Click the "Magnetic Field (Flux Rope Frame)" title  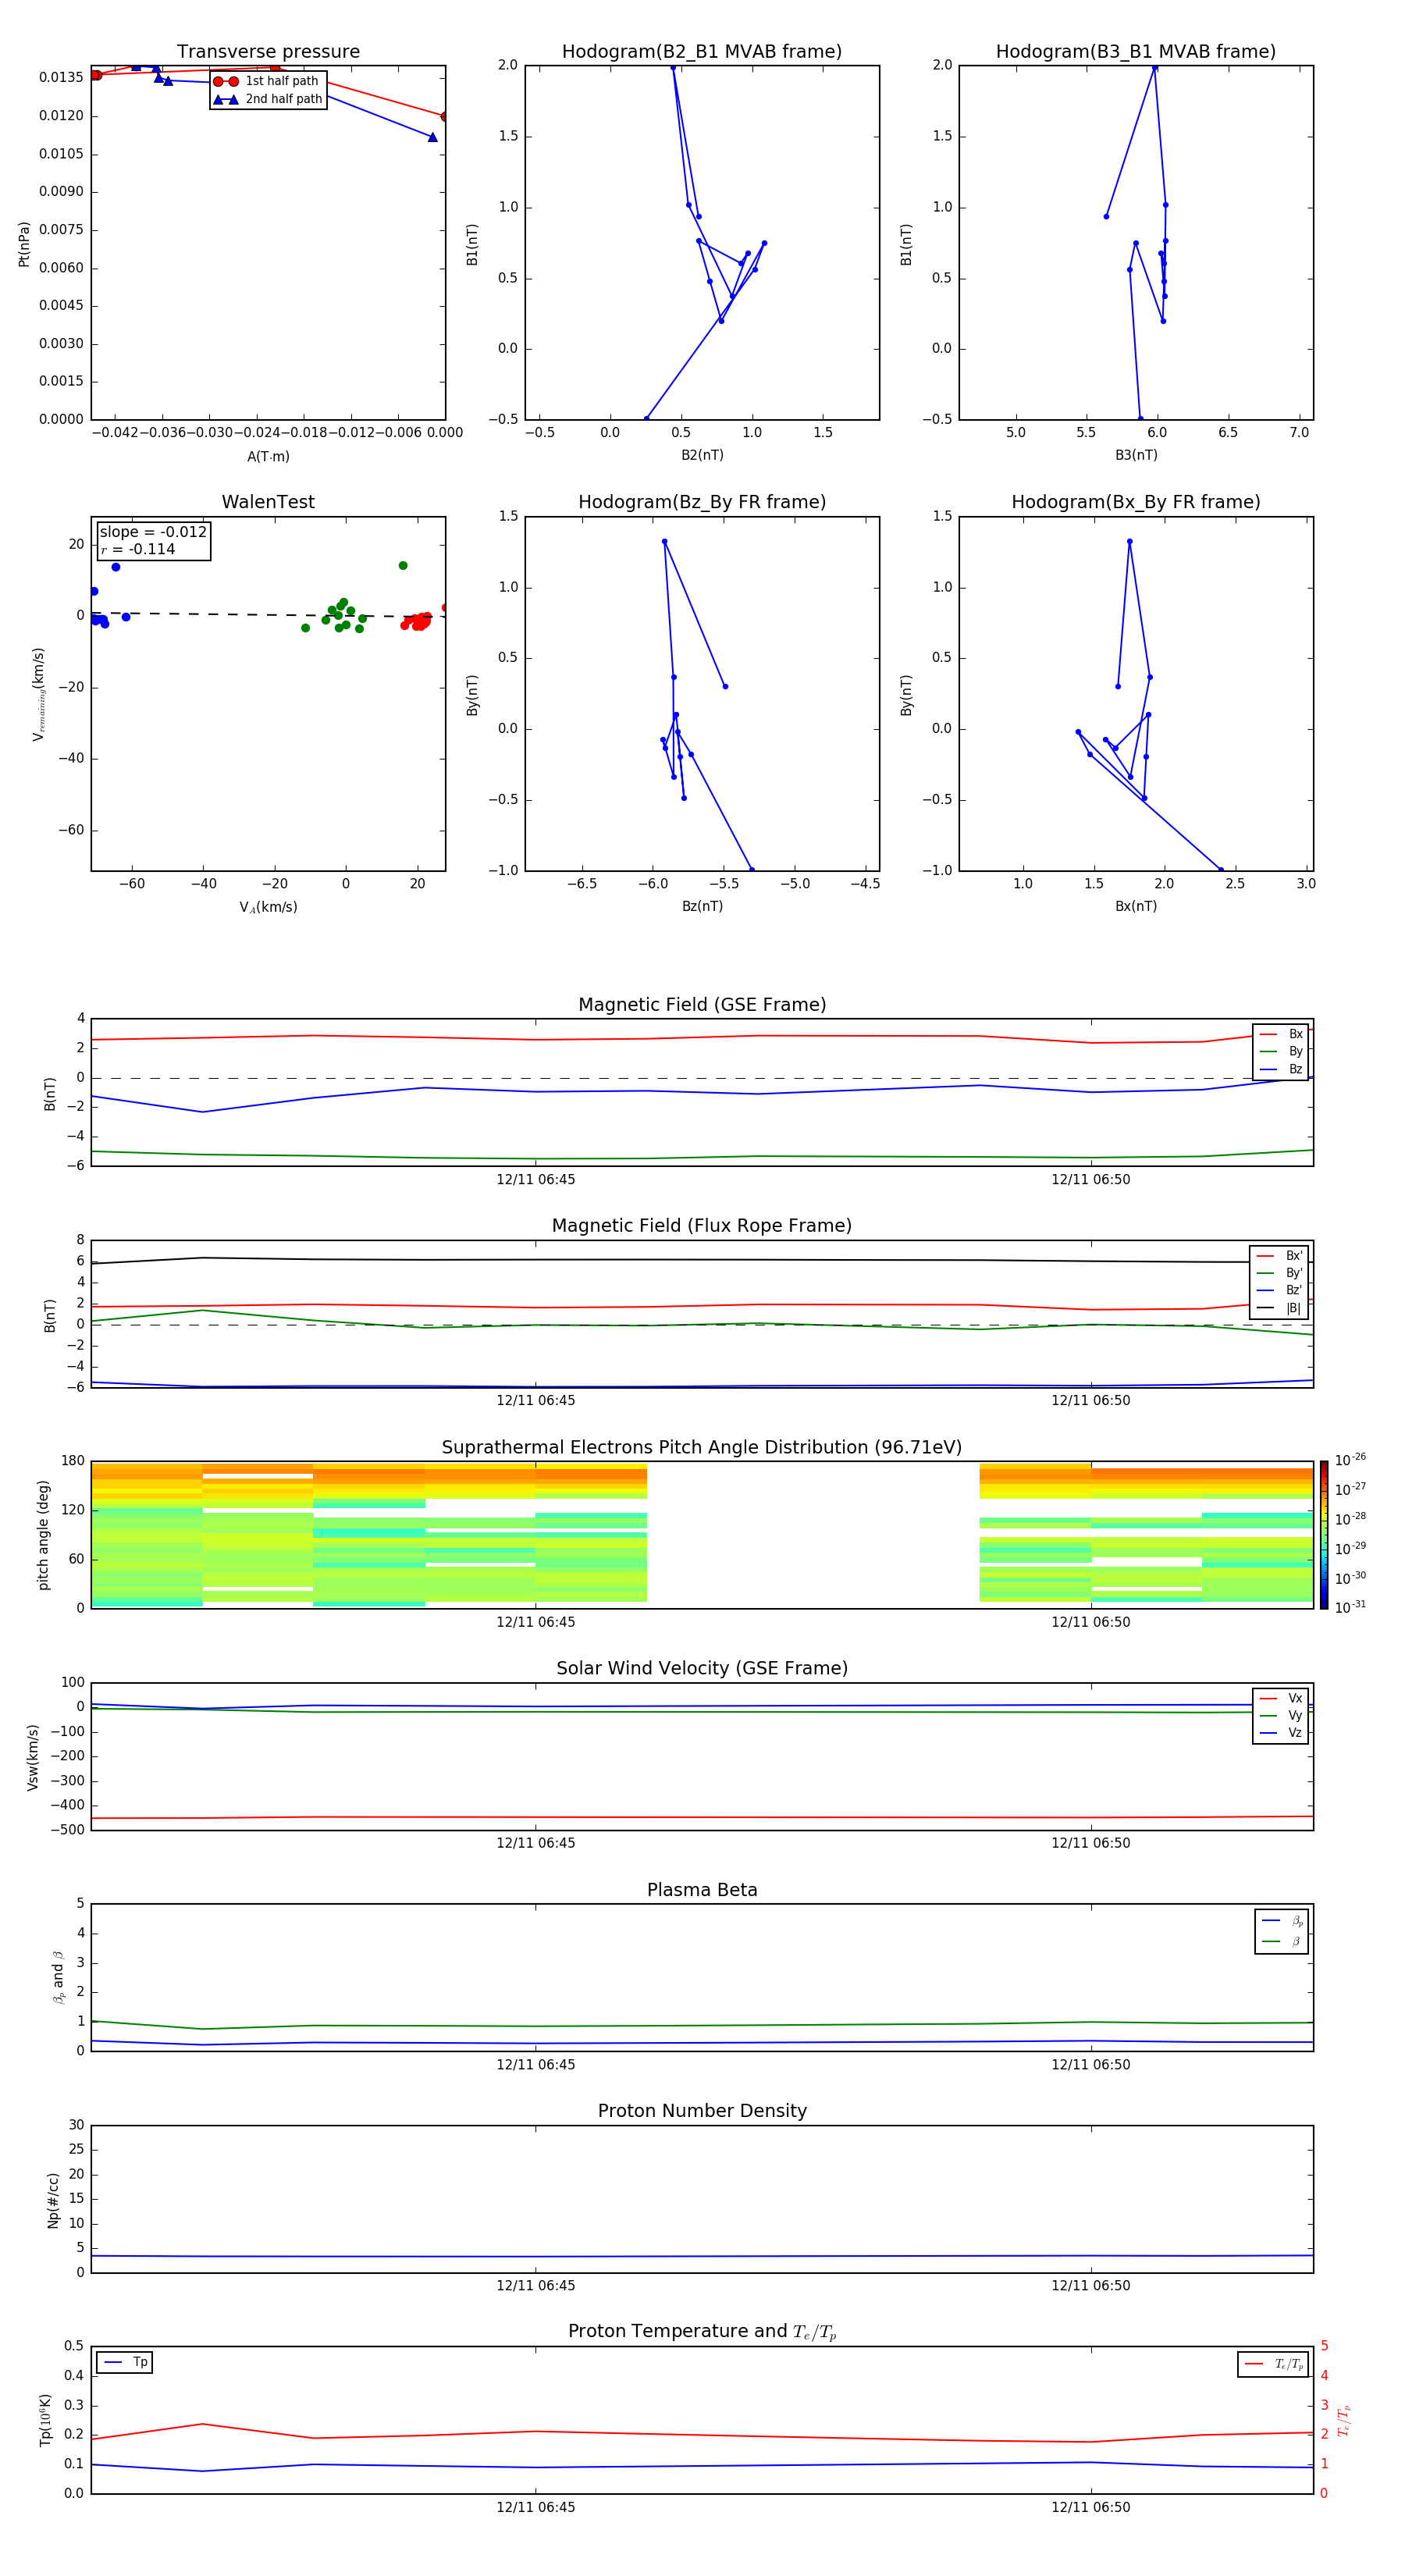[702, 1226]
